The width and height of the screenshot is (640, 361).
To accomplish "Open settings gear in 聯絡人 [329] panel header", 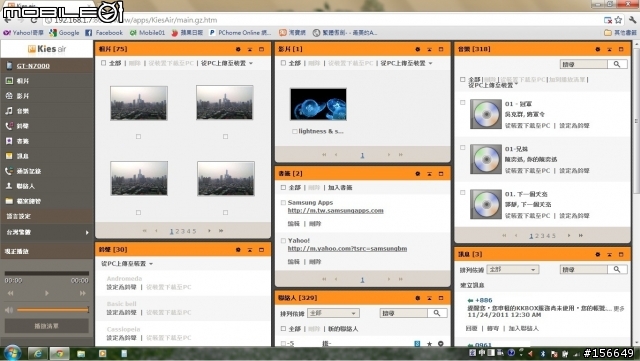I will point(418,298).
